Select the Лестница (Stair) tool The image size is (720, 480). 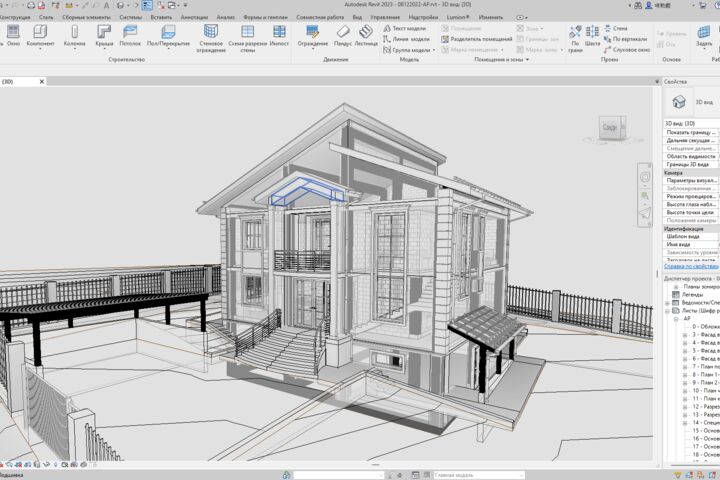coord(366,35)
